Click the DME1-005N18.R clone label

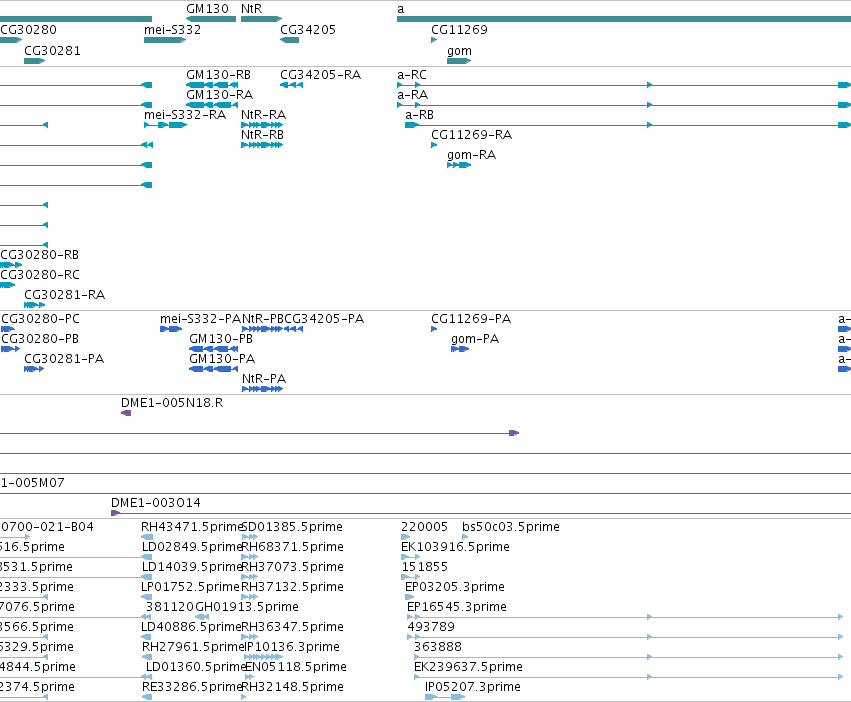click(172, 403)
